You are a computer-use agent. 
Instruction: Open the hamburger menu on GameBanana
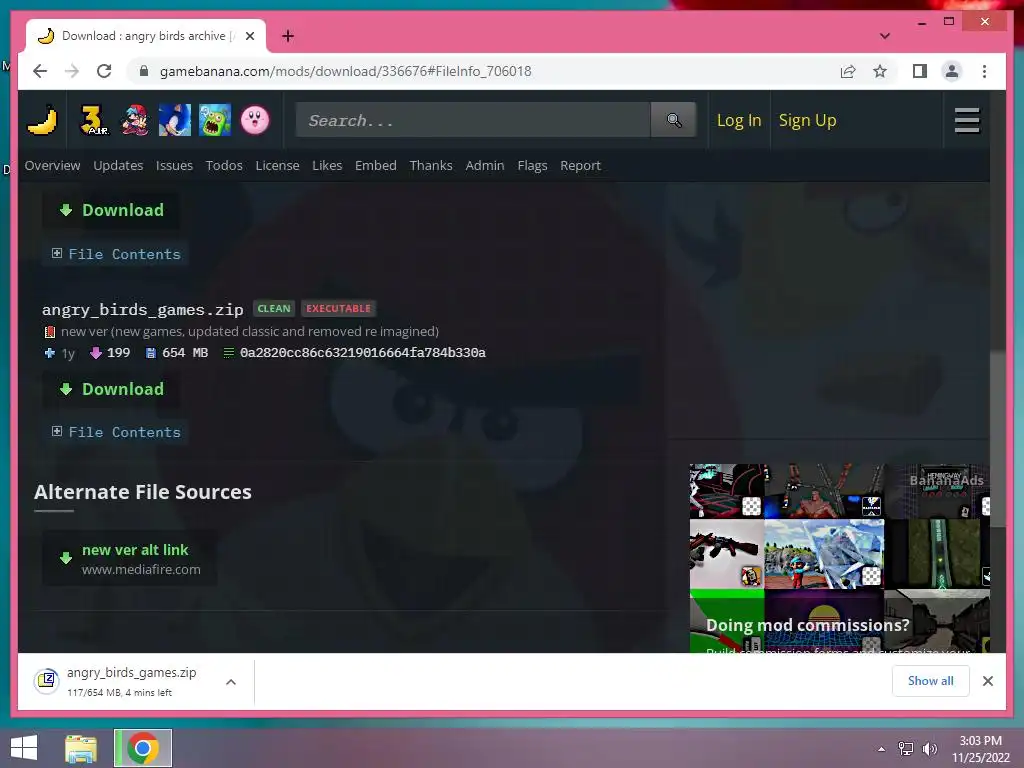[967, 120]
